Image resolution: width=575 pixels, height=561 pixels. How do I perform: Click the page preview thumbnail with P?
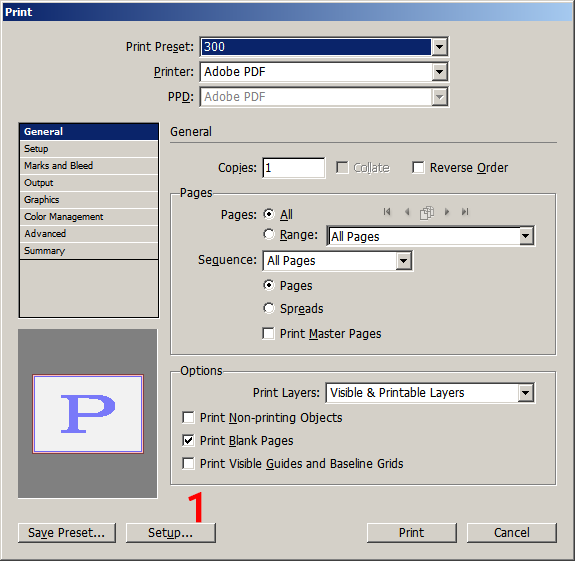point(88,414)
